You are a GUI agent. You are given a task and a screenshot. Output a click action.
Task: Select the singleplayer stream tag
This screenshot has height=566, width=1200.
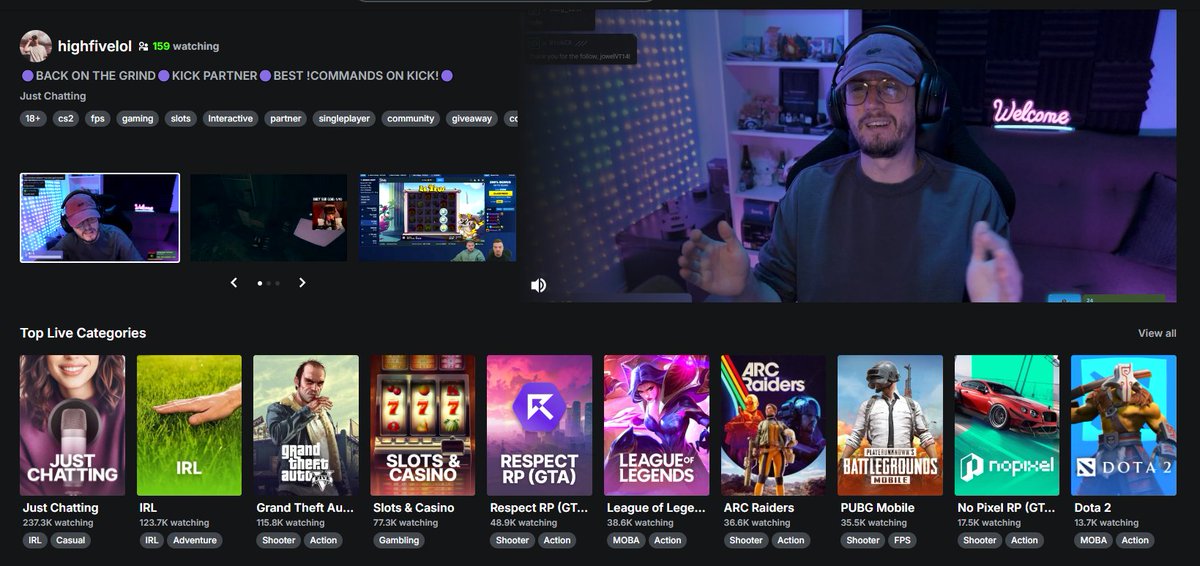pos(344,118)
